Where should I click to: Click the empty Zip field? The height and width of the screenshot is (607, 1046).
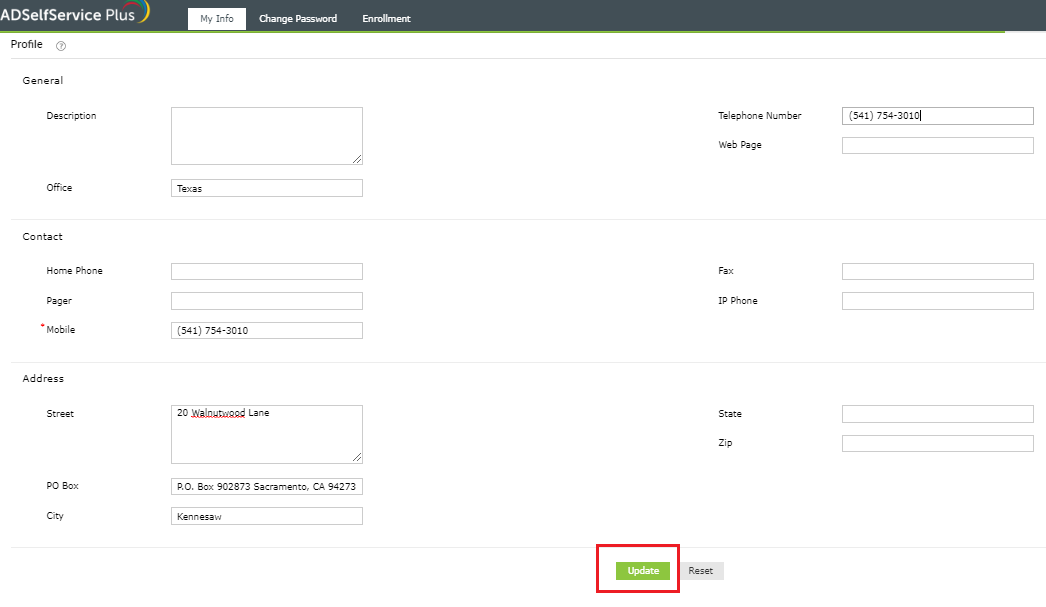click(937, 443)
